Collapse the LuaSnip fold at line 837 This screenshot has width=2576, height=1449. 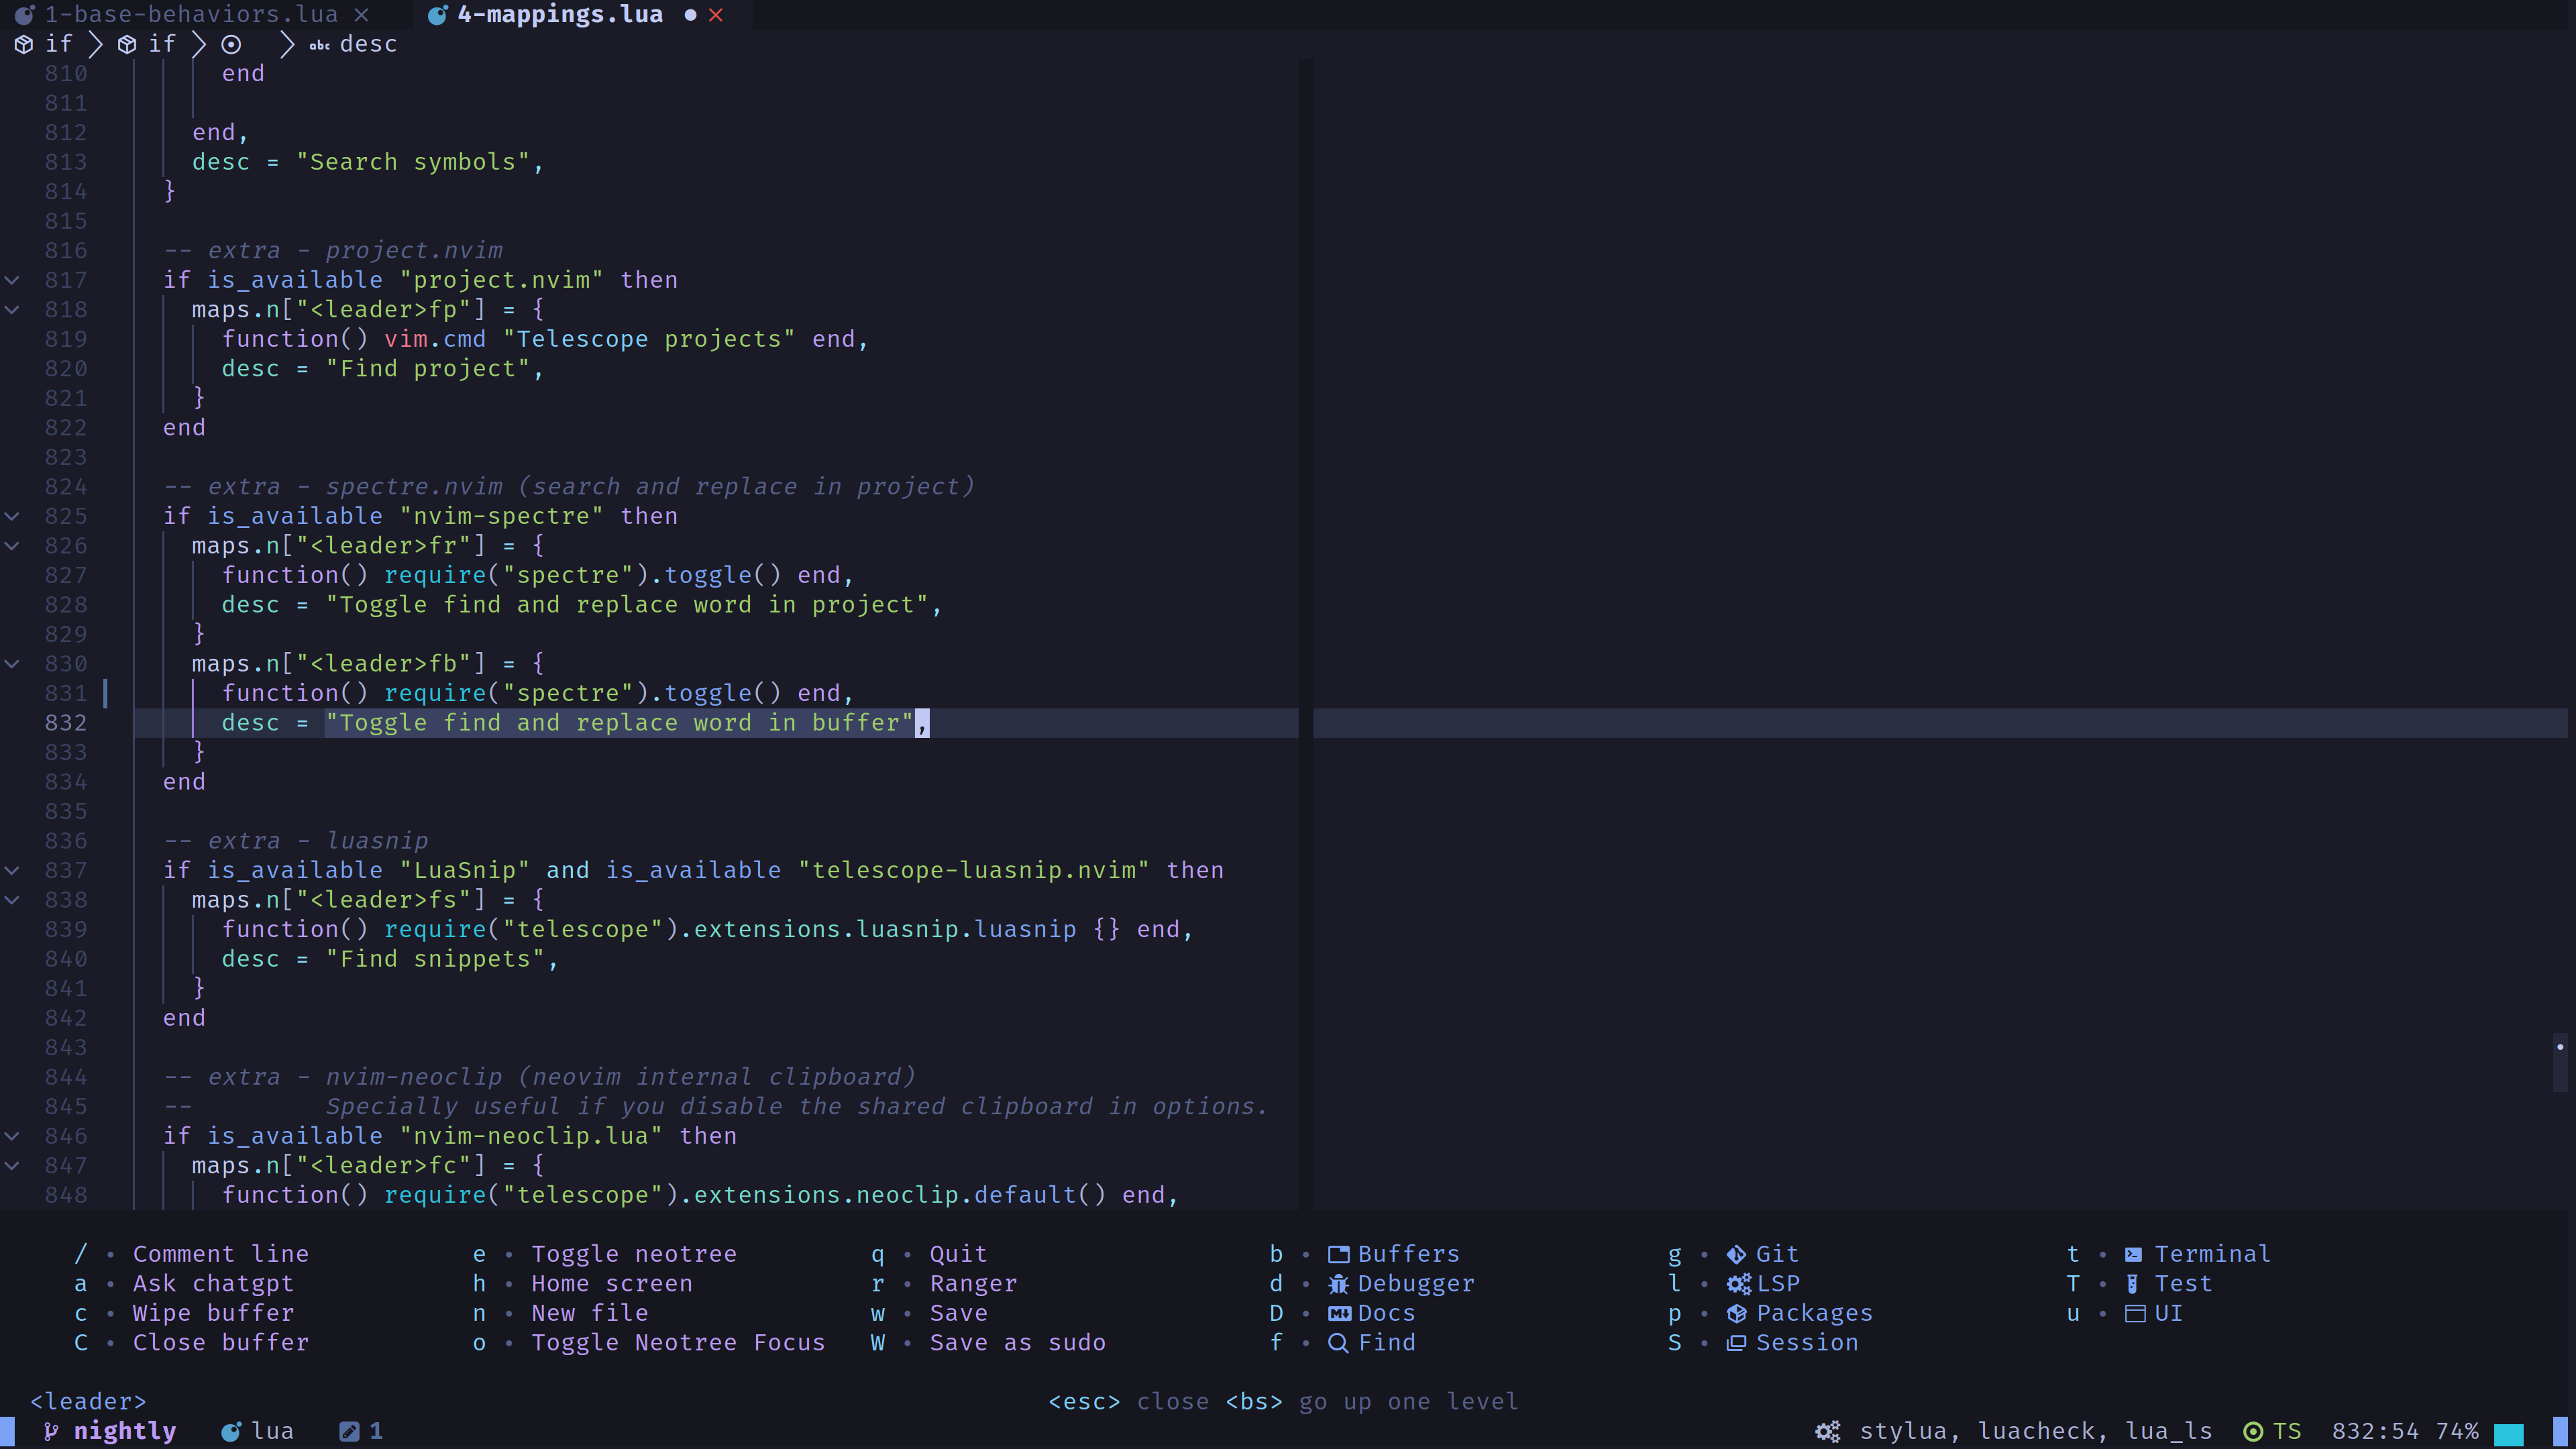click(x=12, y=870)
